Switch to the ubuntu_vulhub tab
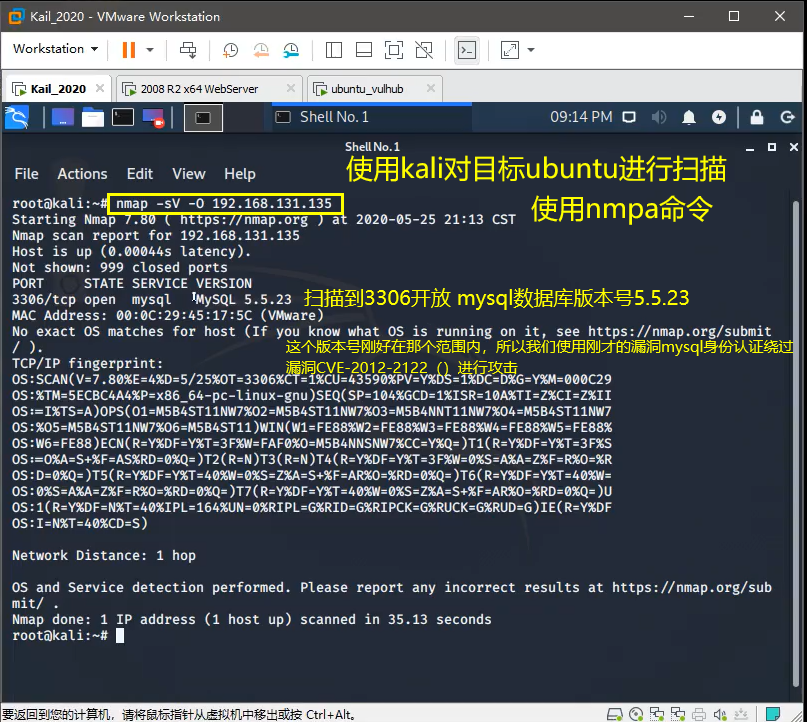Image resolution: width=807 pixels, height=722 pixels. (x=366, y=89)
